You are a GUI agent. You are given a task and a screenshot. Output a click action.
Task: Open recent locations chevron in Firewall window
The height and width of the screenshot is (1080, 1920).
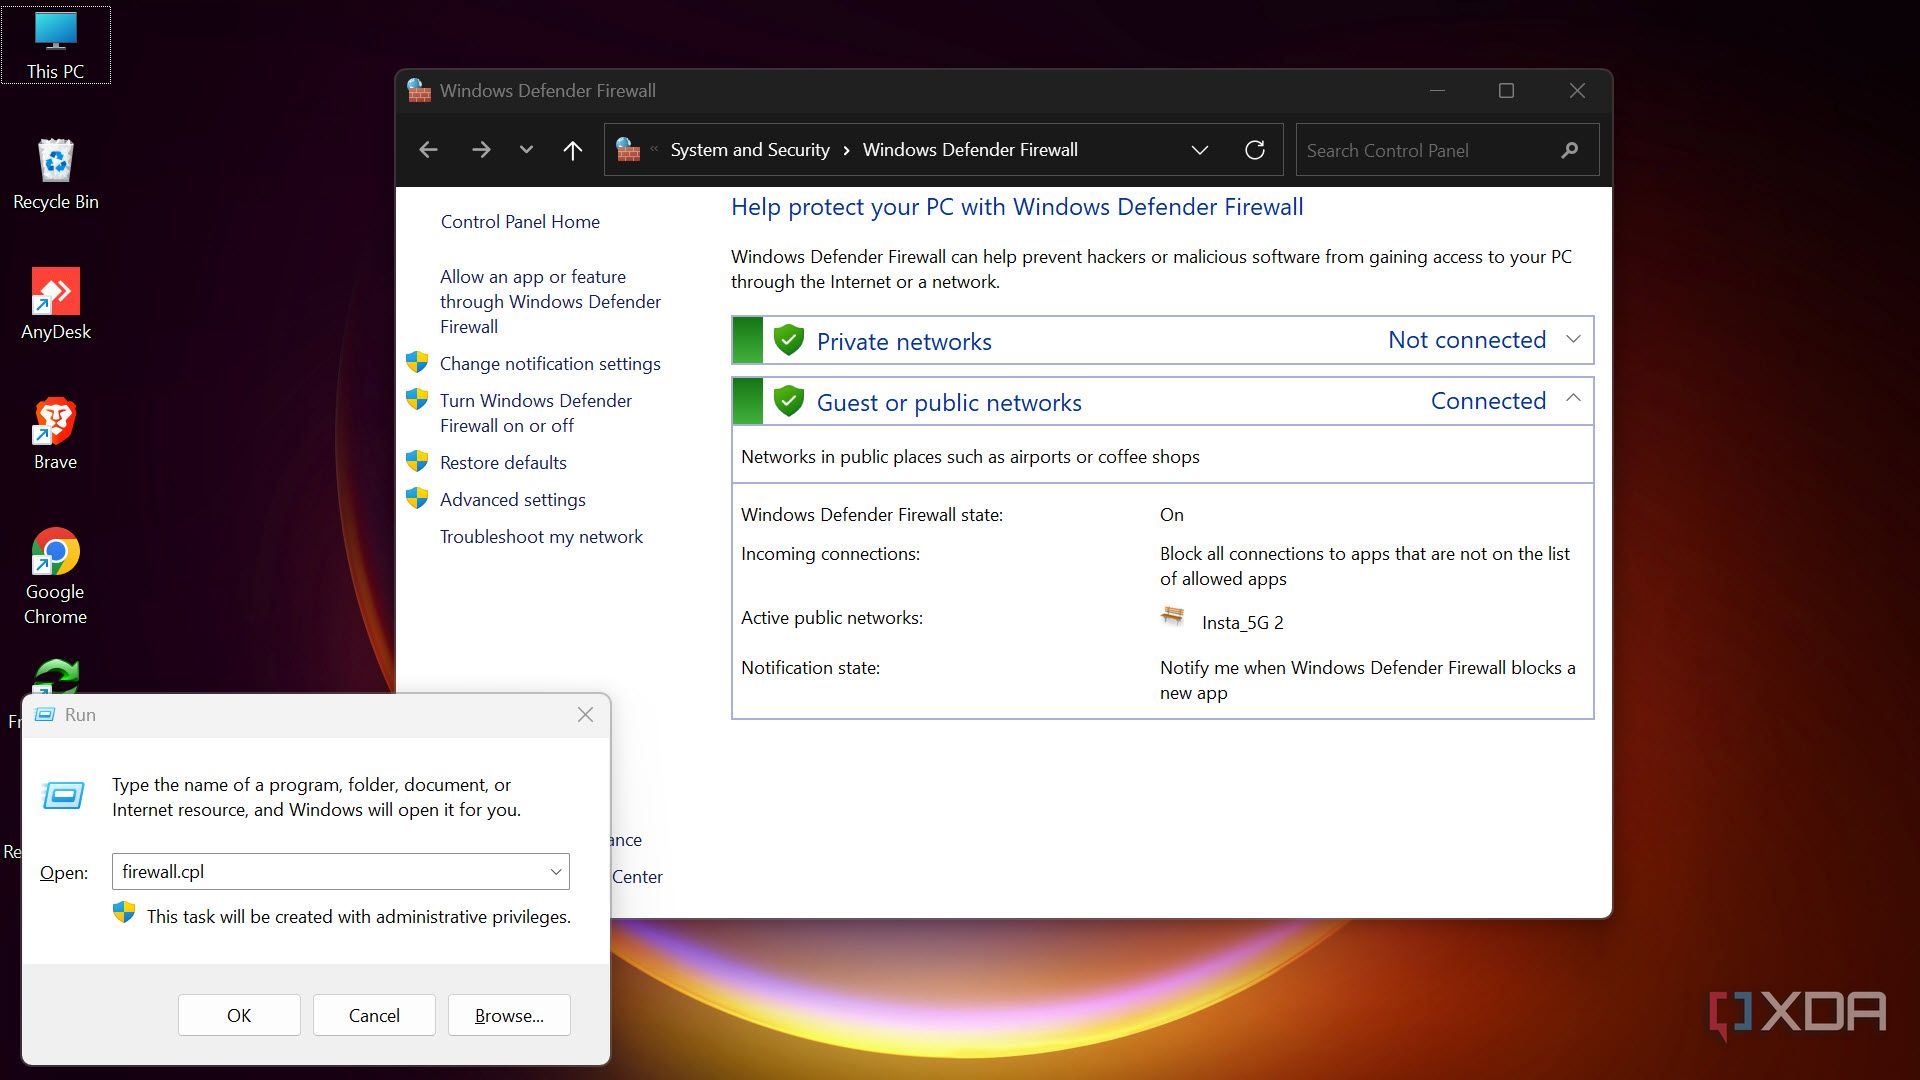(x=526, y=150)
